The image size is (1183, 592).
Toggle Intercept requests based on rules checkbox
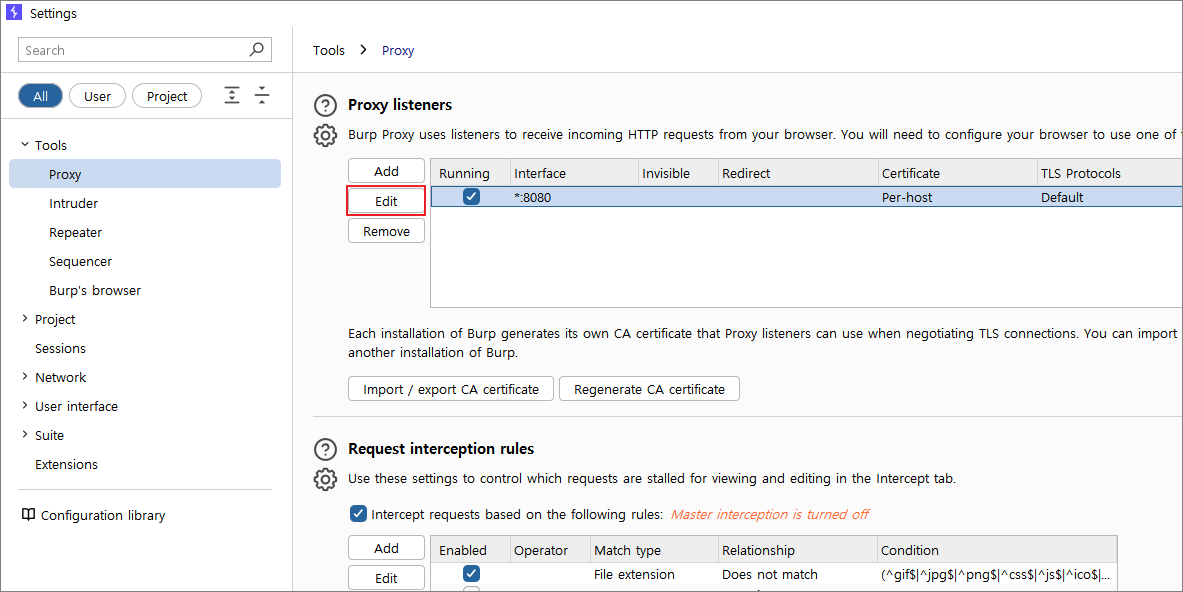359,514
